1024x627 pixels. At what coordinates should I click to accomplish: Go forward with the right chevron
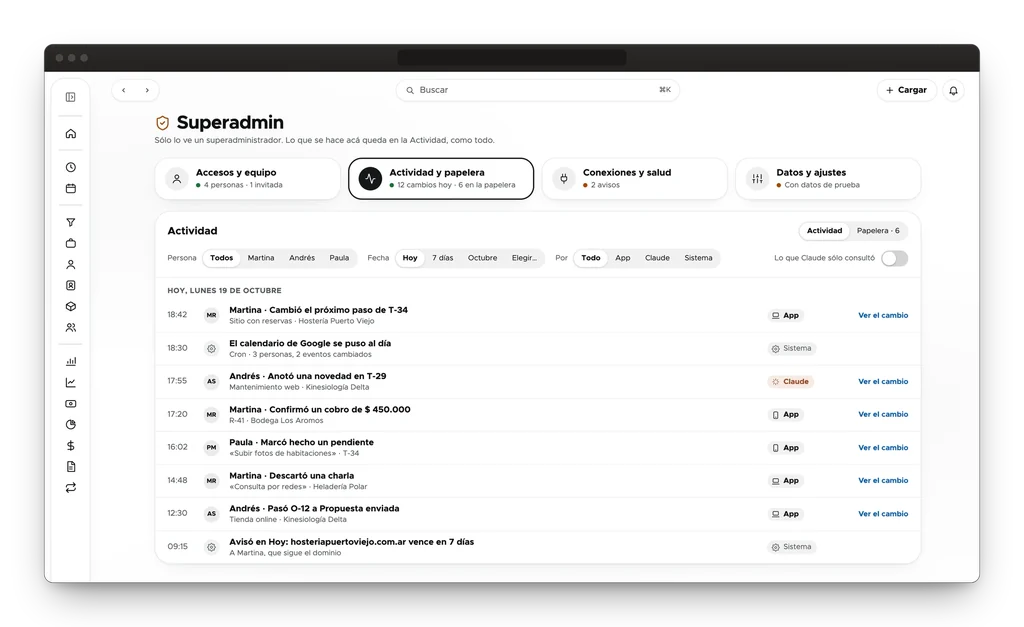click(x=147, y=90)
